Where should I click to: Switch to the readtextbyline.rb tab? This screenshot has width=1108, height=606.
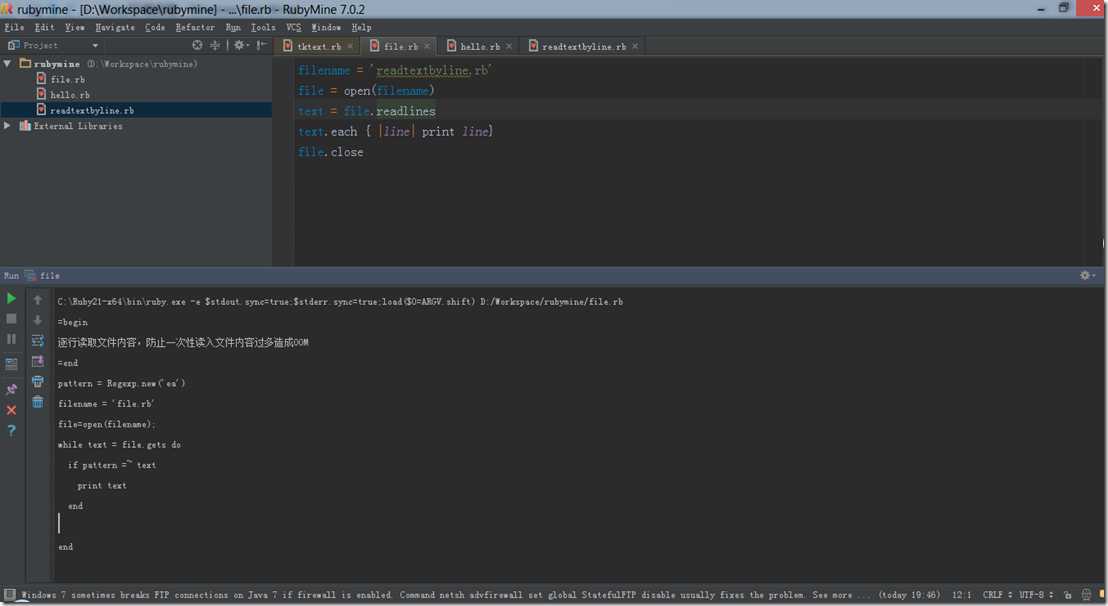coord(584,47)
